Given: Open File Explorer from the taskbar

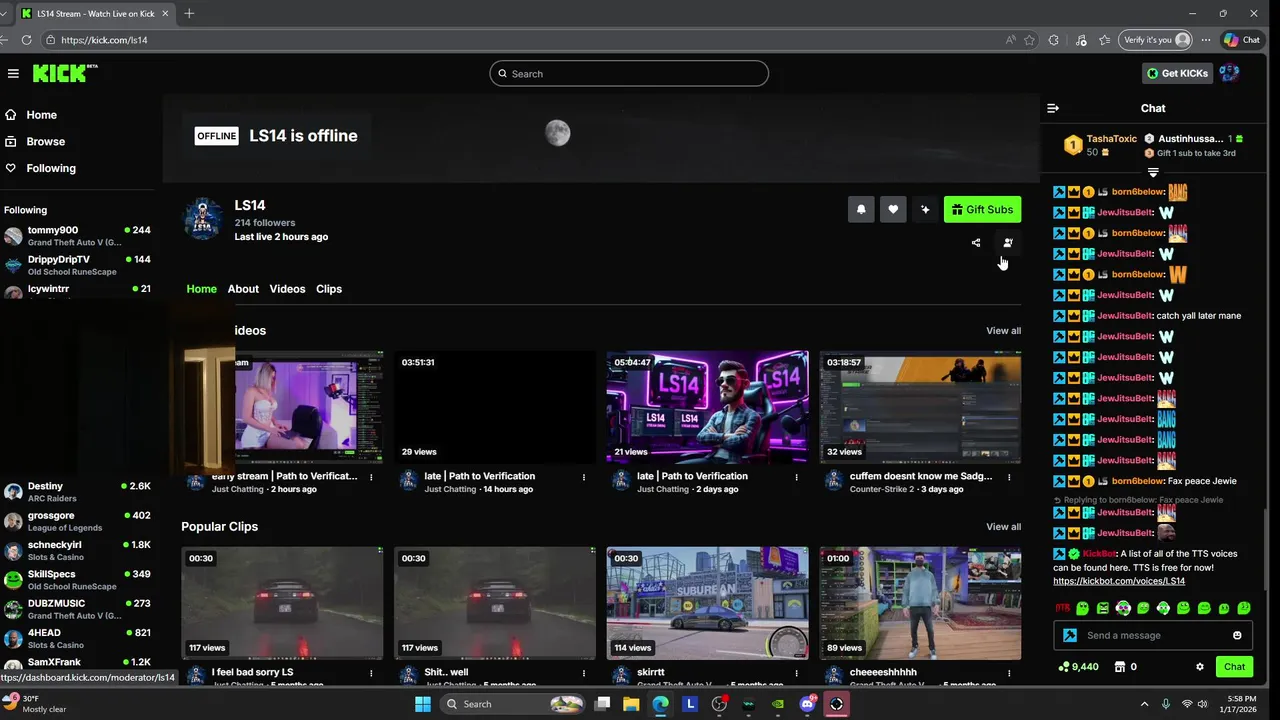Looking at the screenshot, I should (x=631, y=704).
